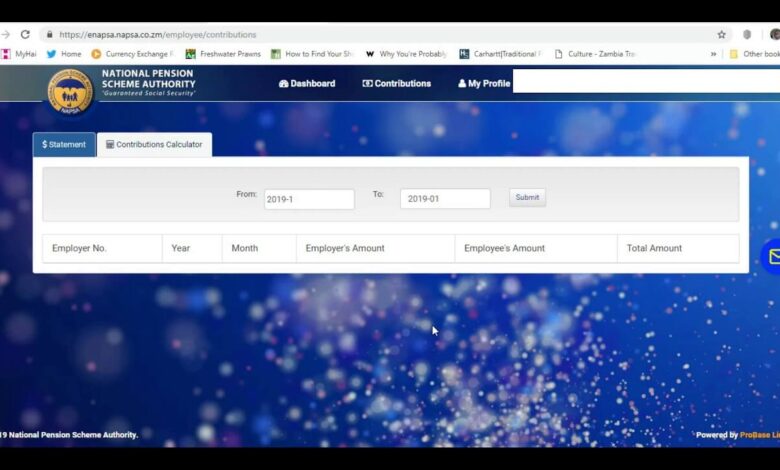Click the To date input field
The width and height of the screenshot is (780, 470).
(x=445, y=199)
